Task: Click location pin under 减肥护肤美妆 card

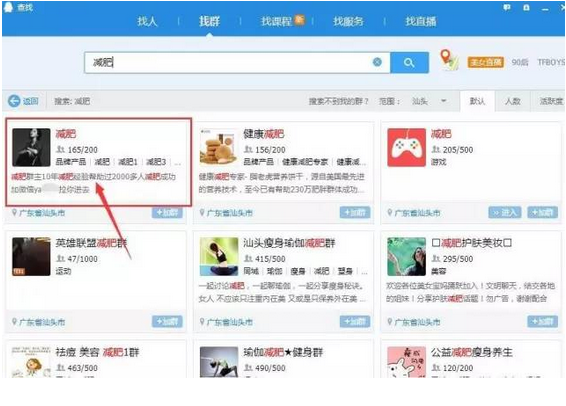Action: 390,322
